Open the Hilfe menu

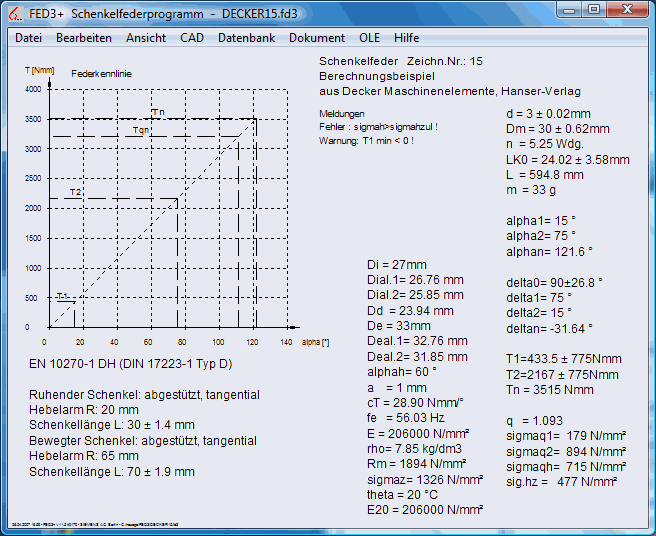(407, 38)
